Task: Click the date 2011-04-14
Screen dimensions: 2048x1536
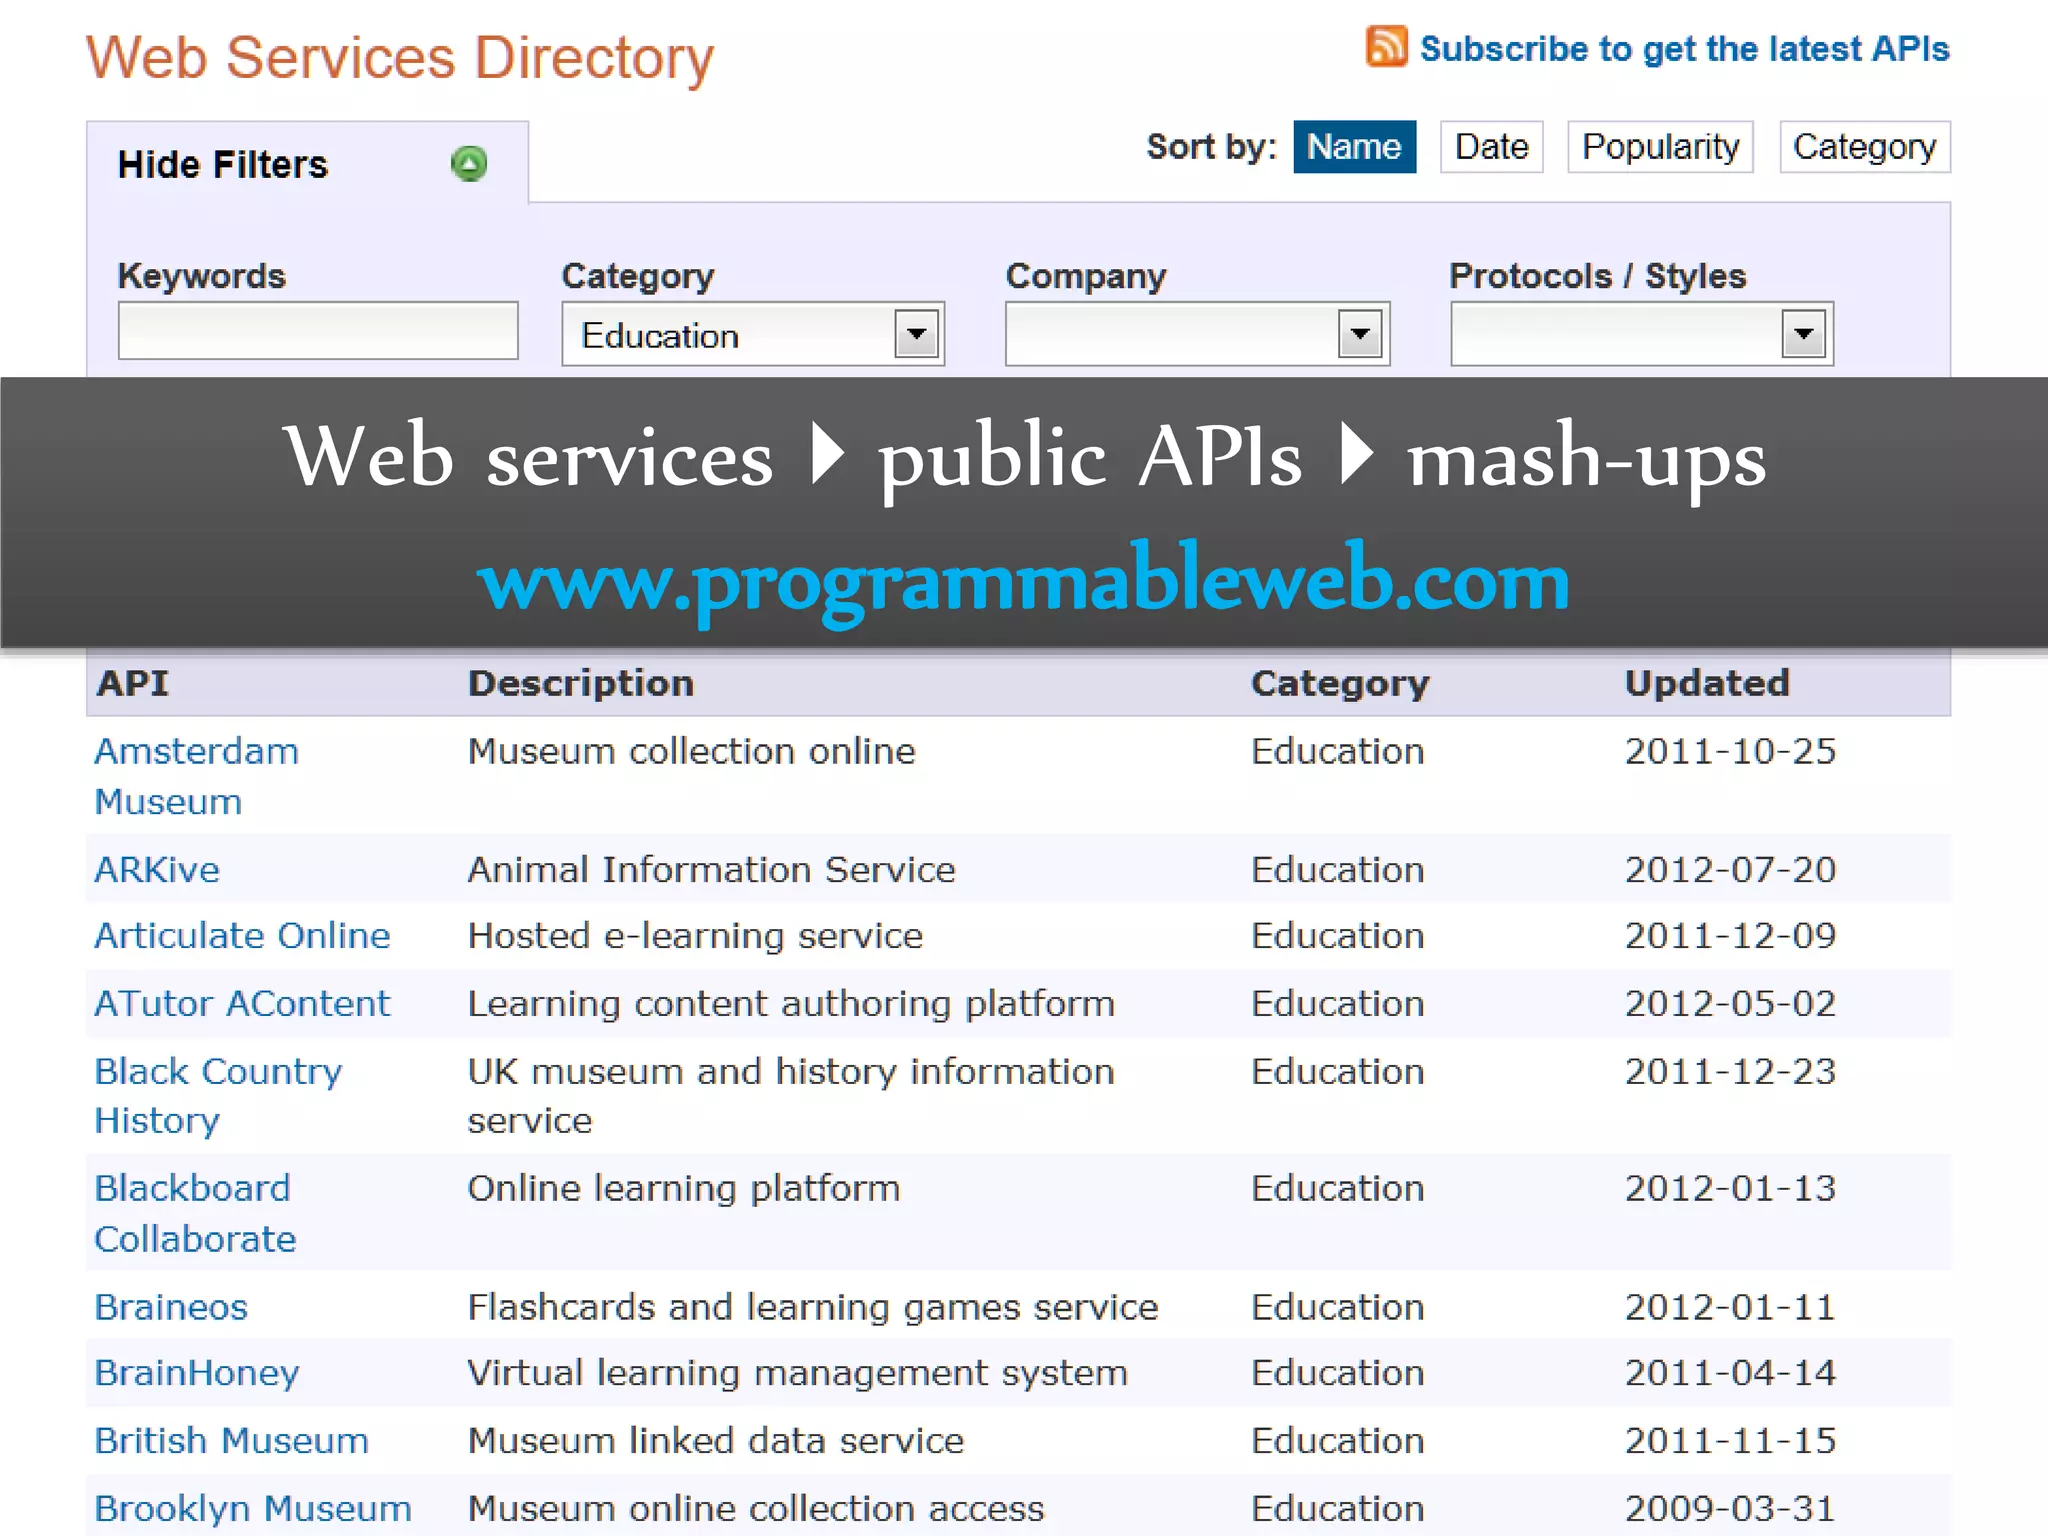Action: [x=1730, y=1373]
